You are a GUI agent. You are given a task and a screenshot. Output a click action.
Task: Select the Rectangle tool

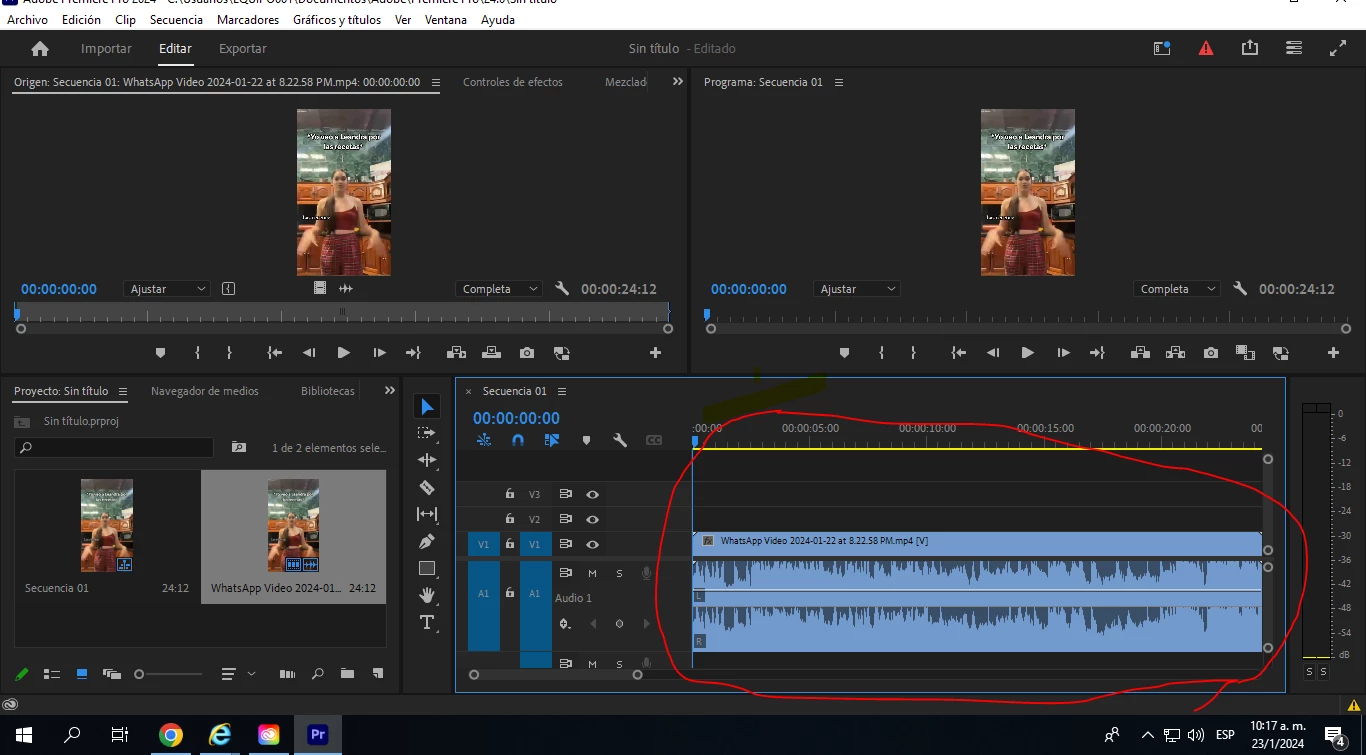427,568
